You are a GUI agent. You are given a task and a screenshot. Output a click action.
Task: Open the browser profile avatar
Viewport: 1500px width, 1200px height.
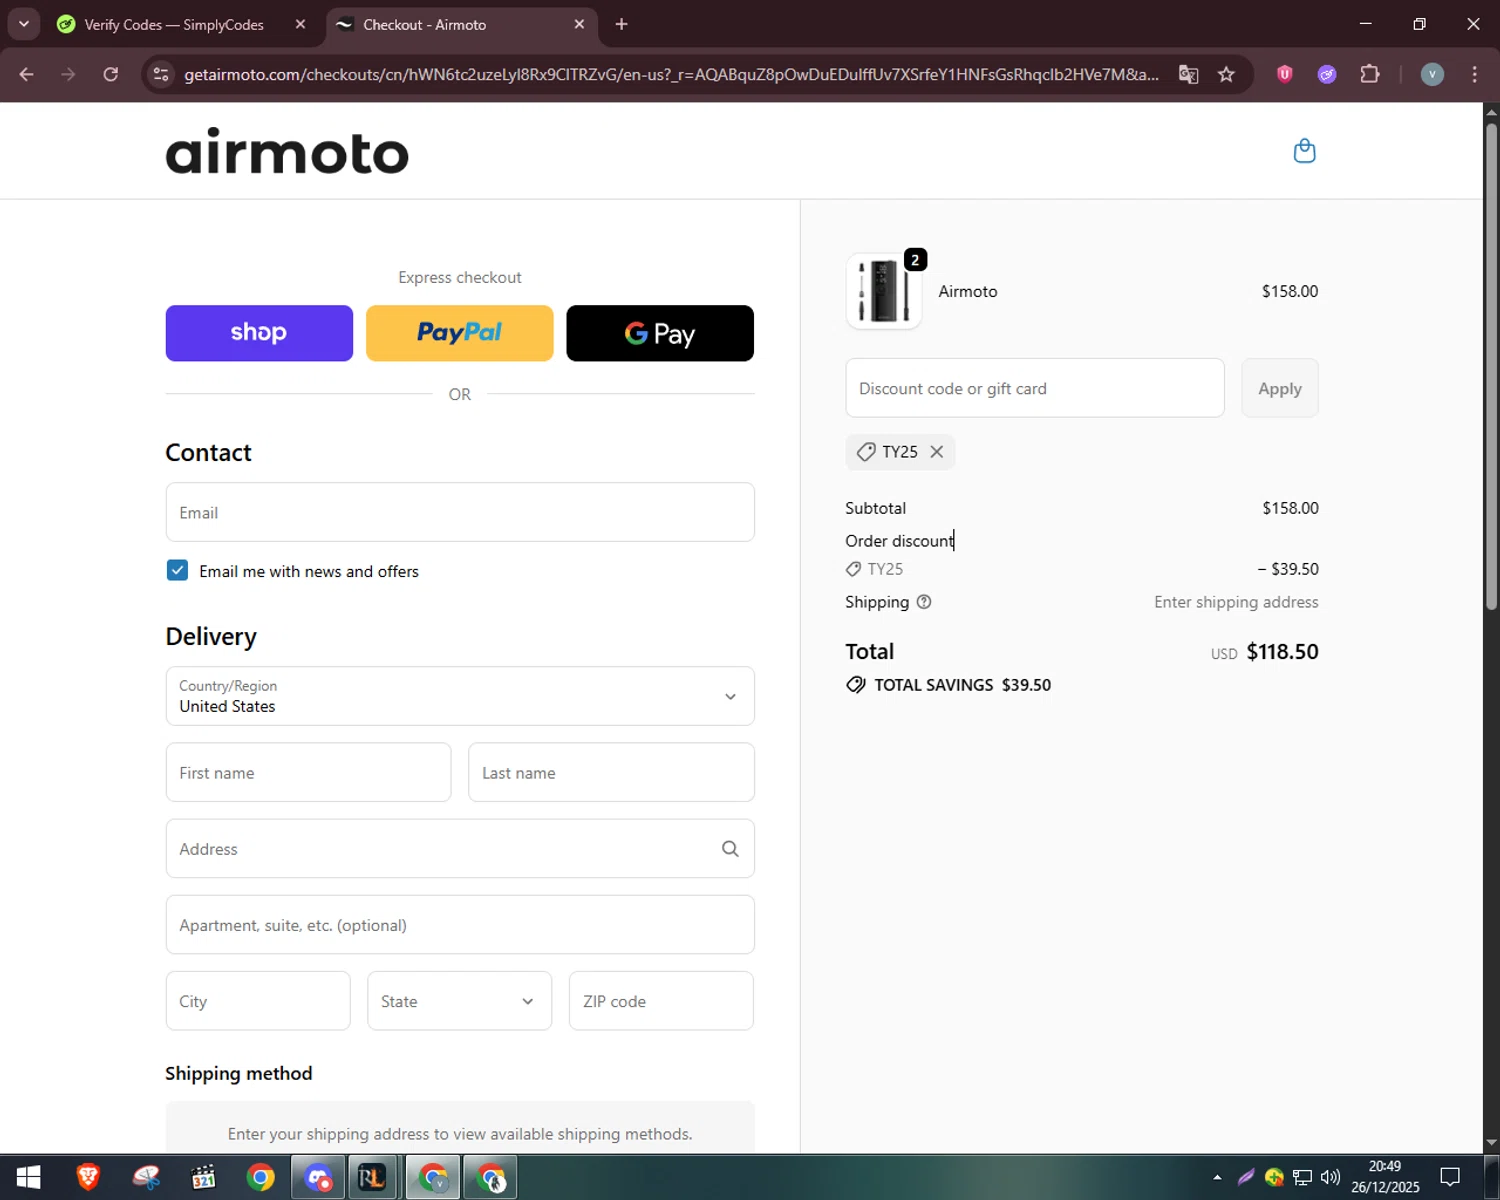(1432, 74)
